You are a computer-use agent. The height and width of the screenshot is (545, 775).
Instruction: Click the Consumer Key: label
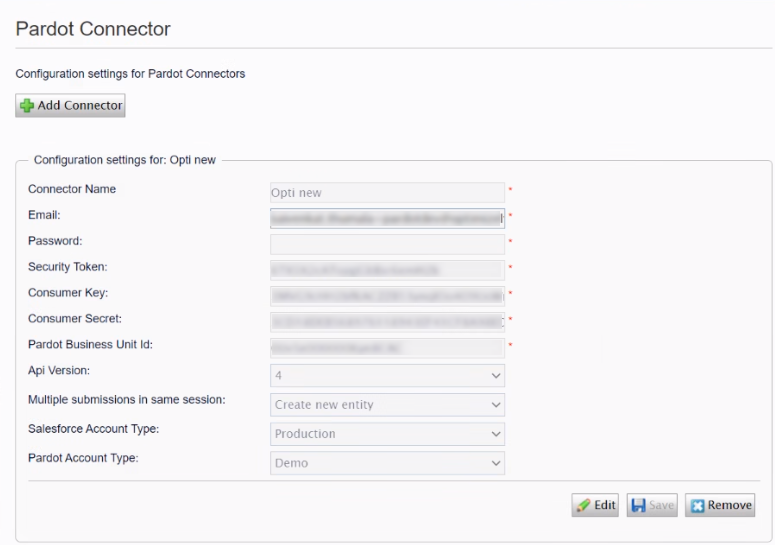[68, 293]
